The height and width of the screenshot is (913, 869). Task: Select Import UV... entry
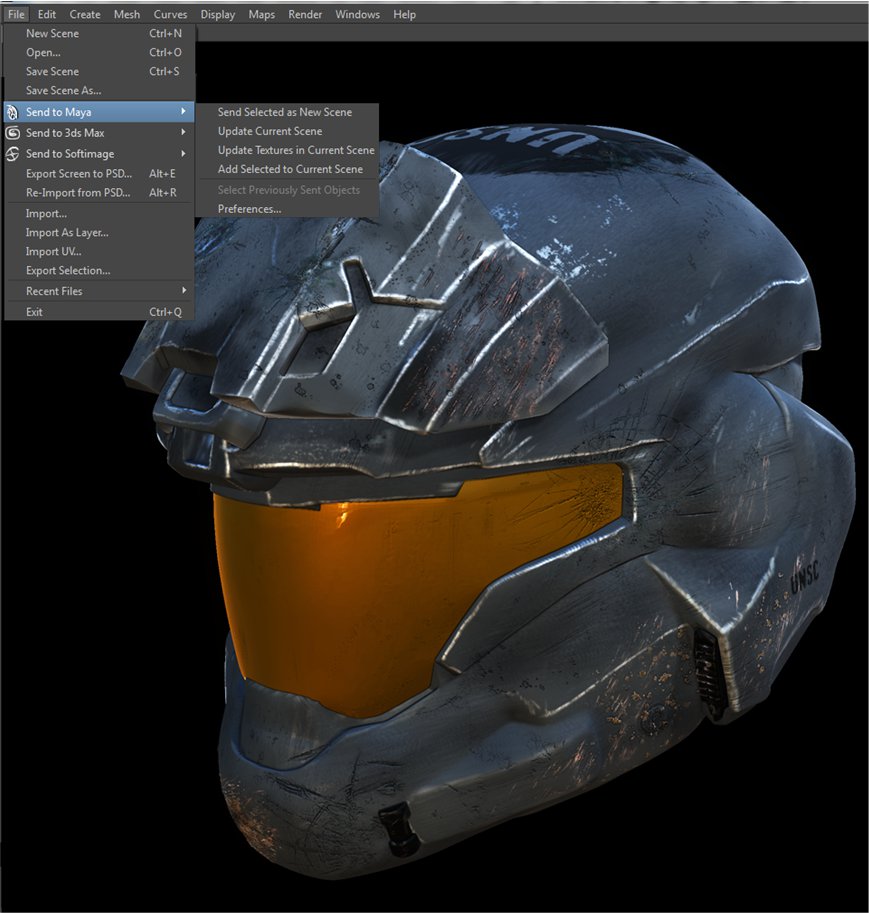100,252
